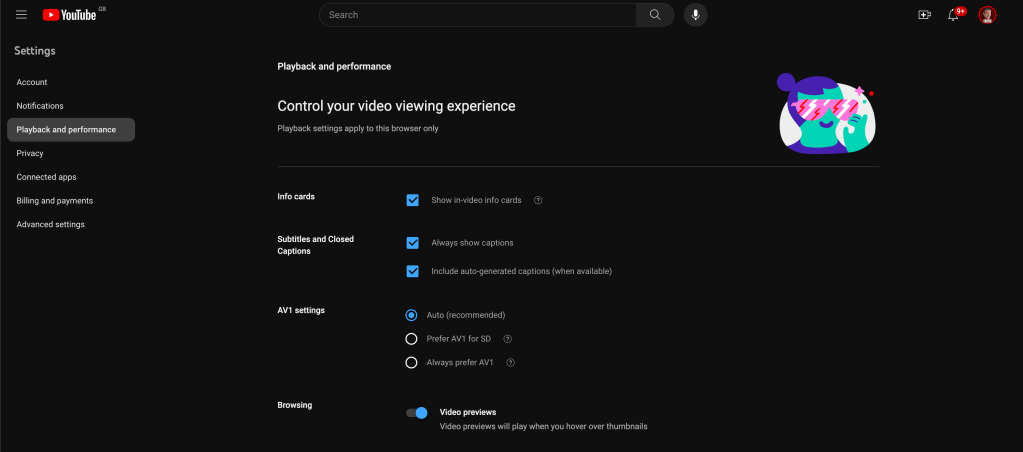Screen dimensions: 1023x452
Task: Click the sunglasses character illustration
Action: 827,113
